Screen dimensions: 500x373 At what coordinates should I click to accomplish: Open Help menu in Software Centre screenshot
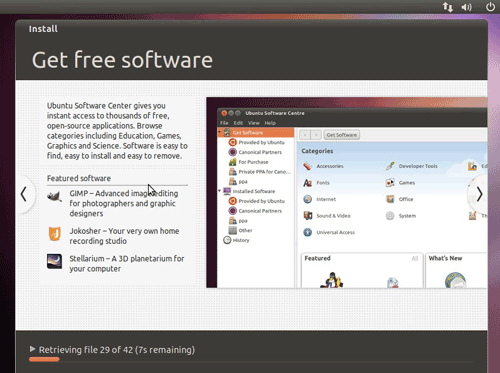click(270, 123)
